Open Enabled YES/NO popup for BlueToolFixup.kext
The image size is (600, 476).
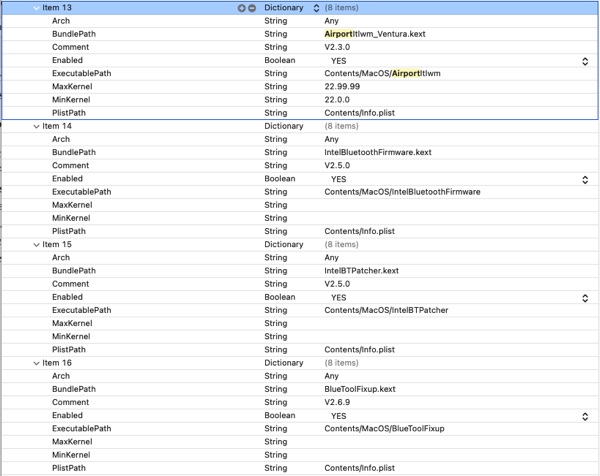[x=585, y=416]
